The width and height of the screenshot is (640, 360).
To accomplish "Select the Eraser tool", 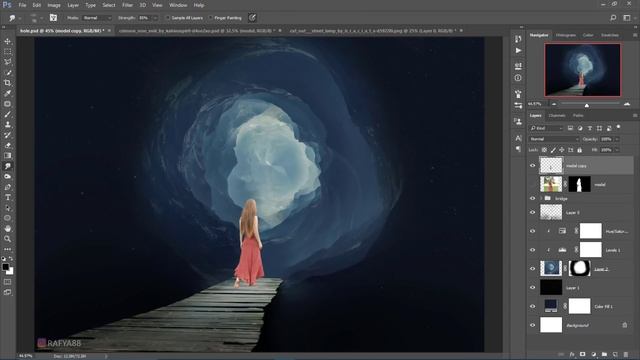I will coord(7,145).
